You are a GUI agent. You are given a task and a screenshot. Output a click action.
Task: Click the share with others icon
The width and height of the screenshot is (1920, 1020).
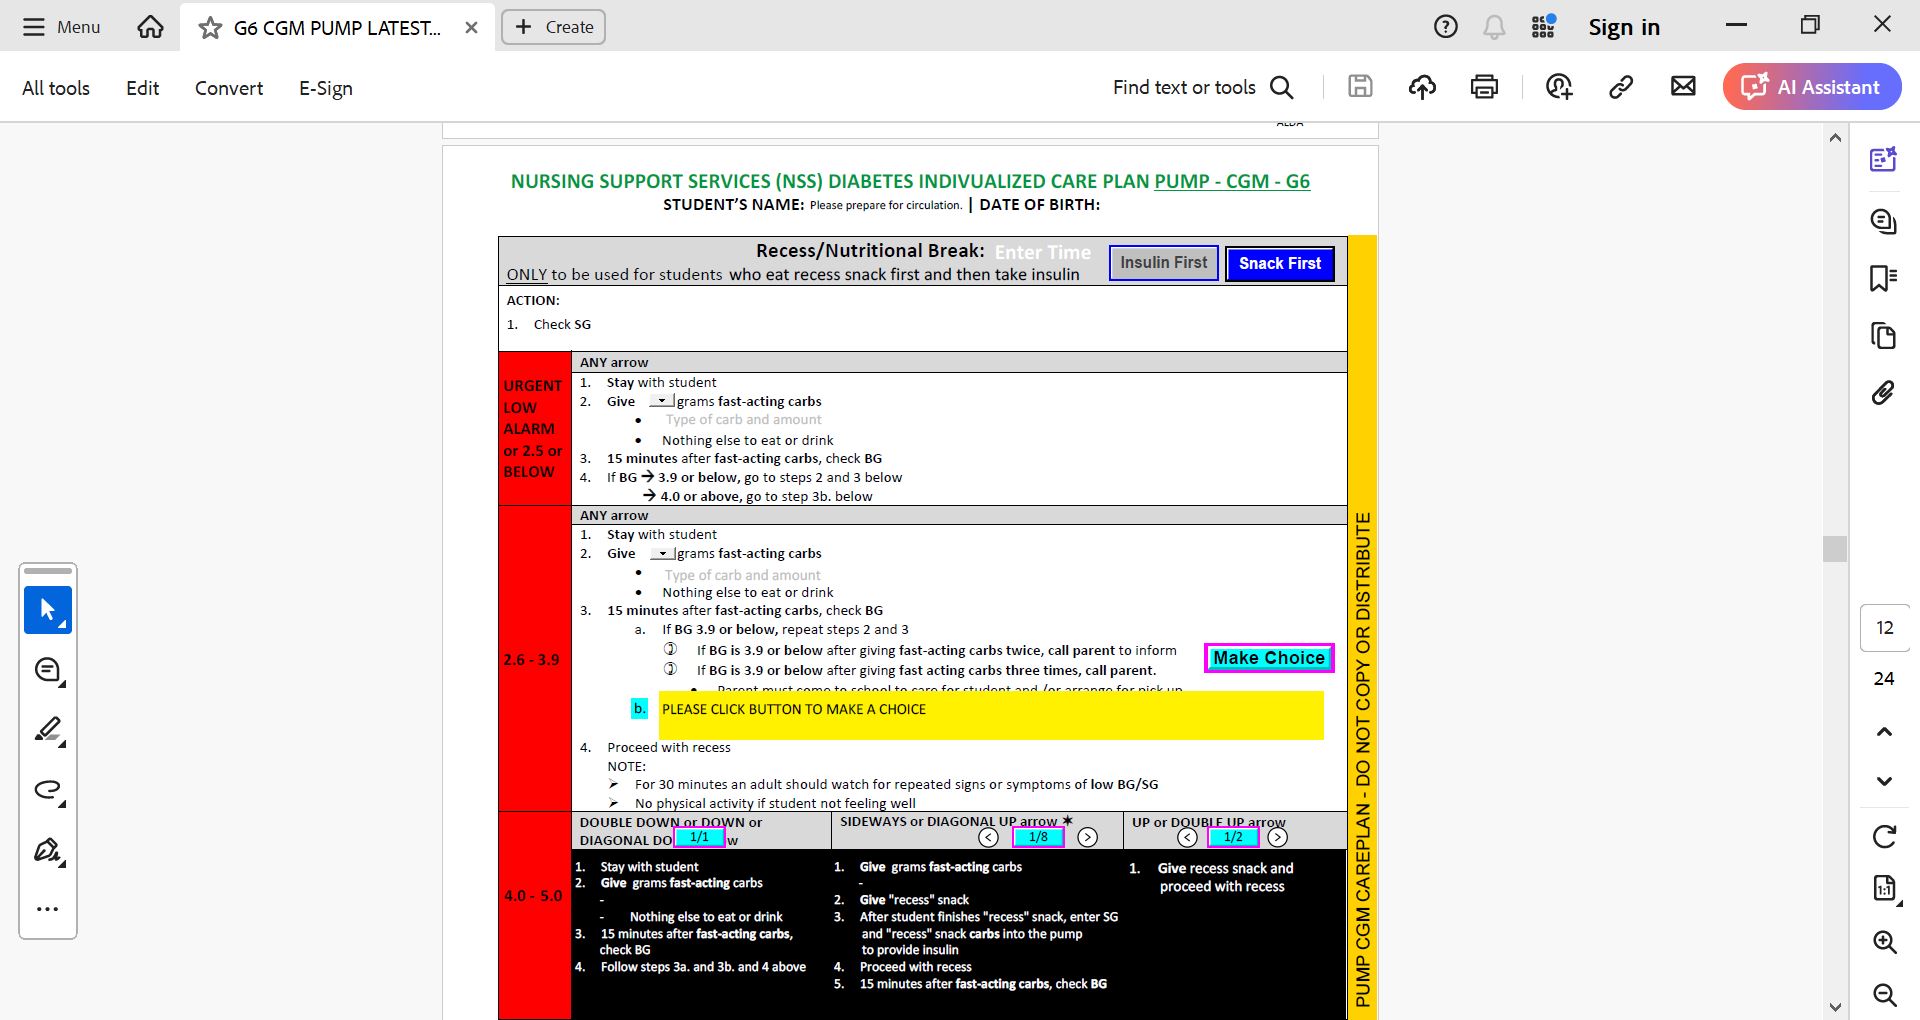[1559, 87]
